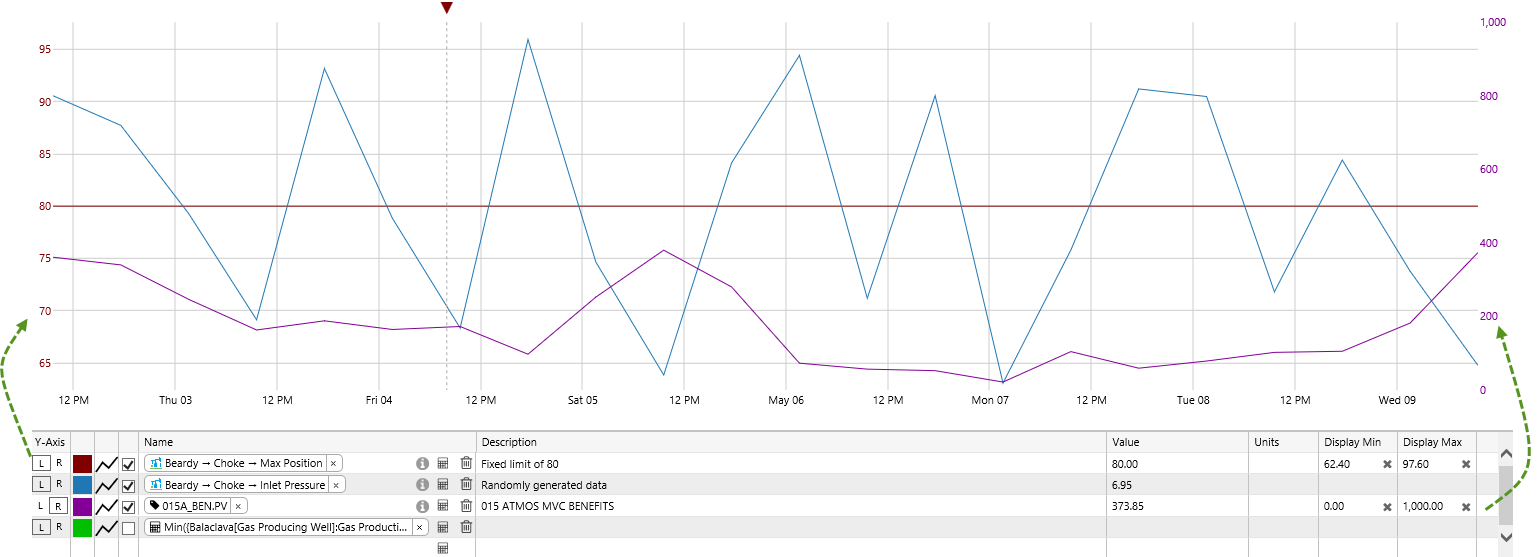Screen dimensions: 1538x557
Task: Click the Units column header
Action: point(1283,442)
